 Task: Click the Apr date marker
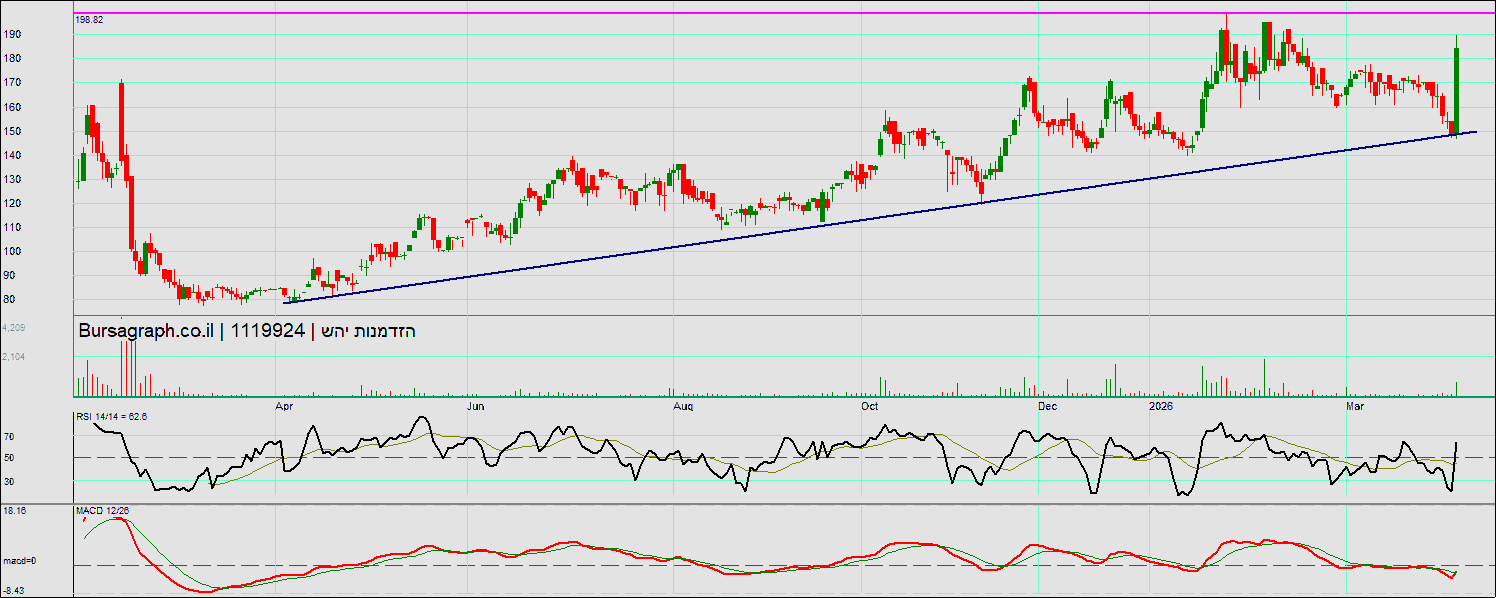point(283,407)
